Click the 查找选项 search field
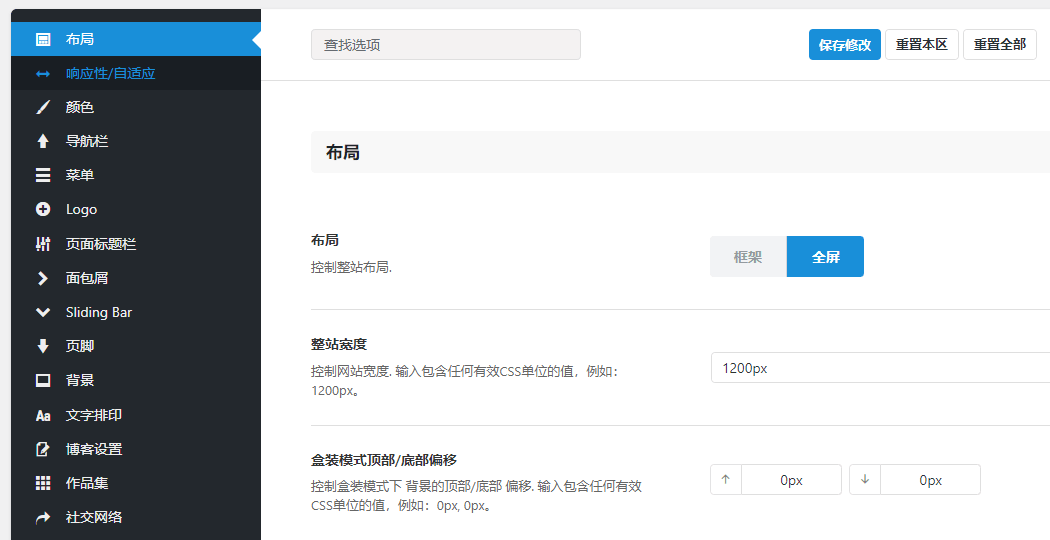 click(445, 45)
